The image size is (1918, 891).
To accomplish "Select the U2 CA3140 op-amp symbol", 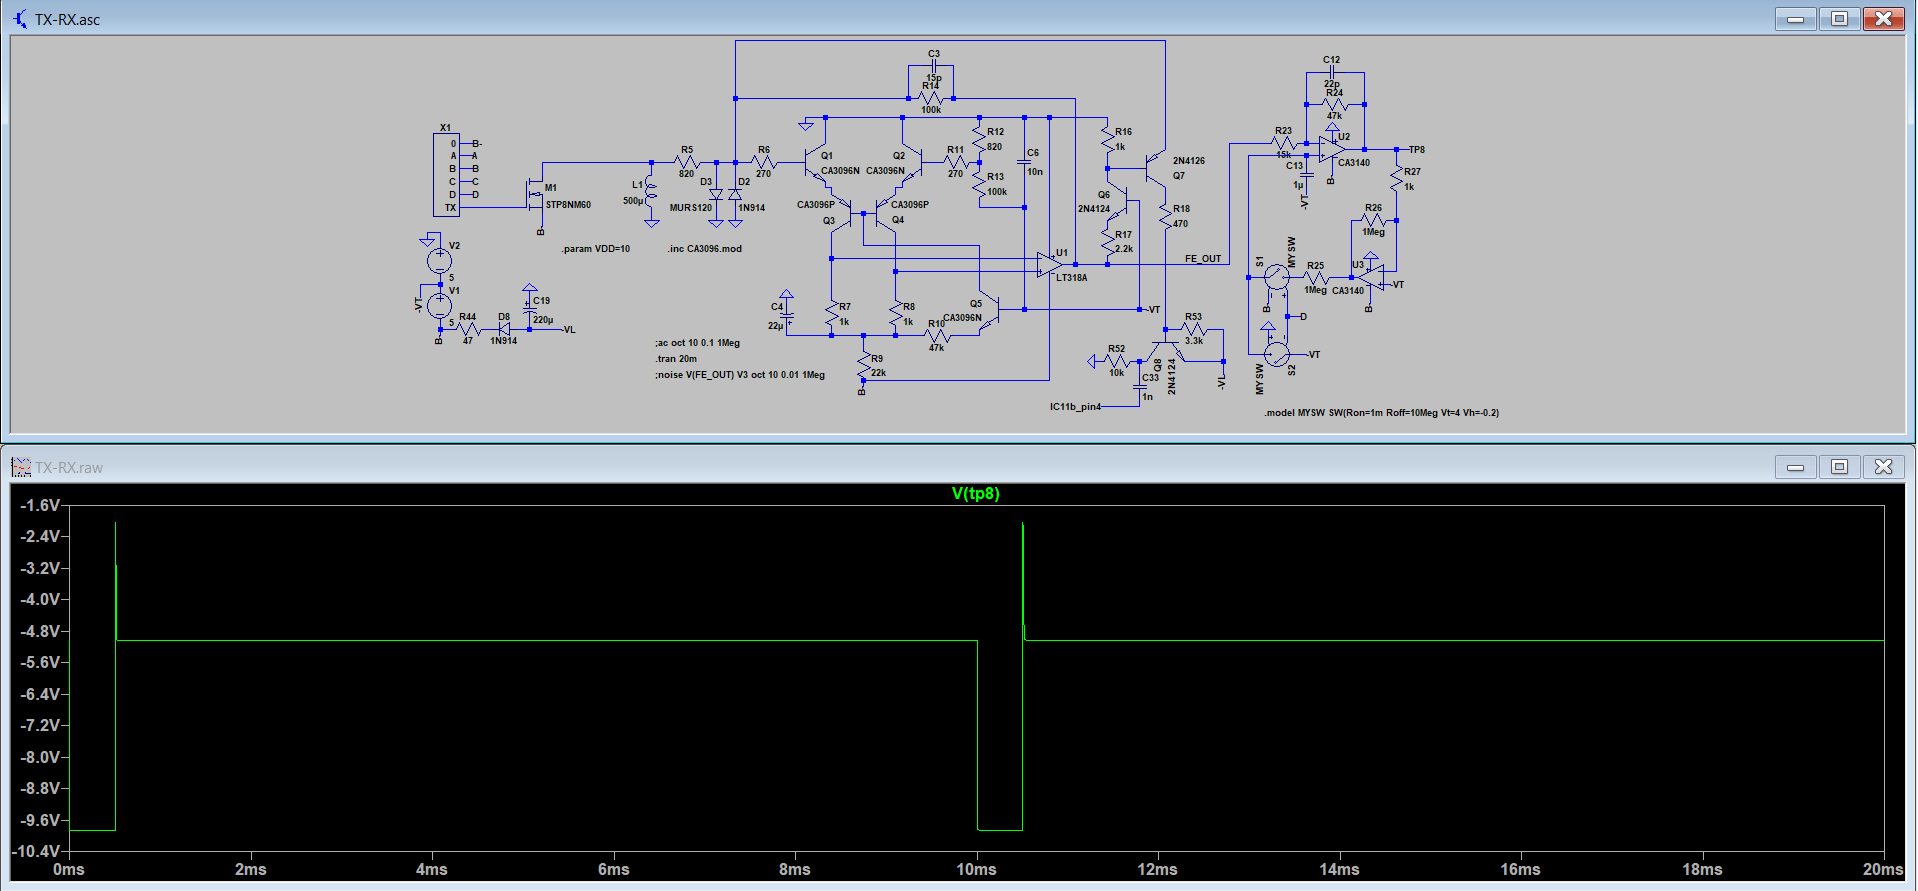I will click(x=1332, y=150).
